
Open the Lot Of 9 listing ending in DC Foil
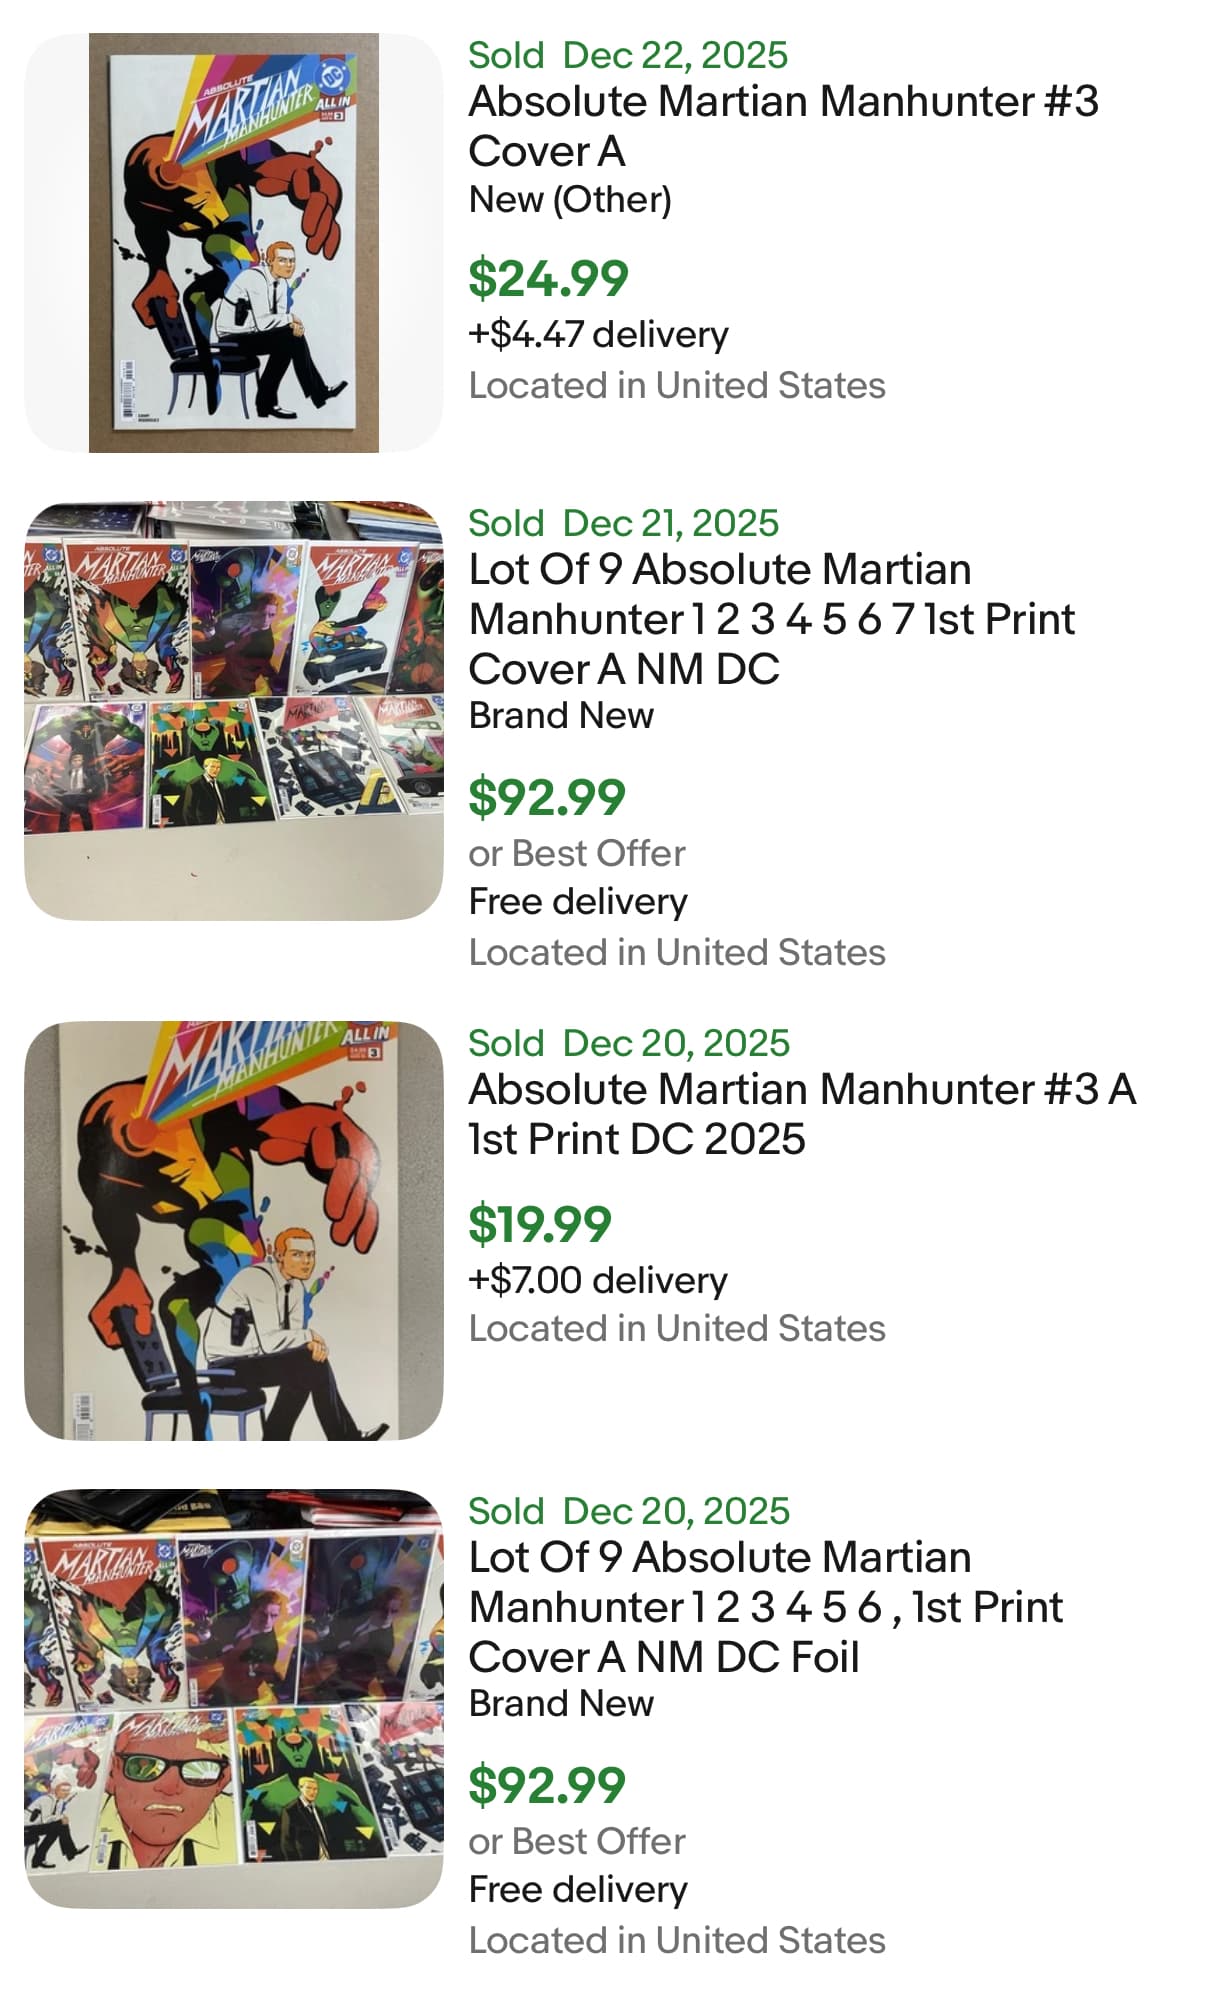point(765,1607)
